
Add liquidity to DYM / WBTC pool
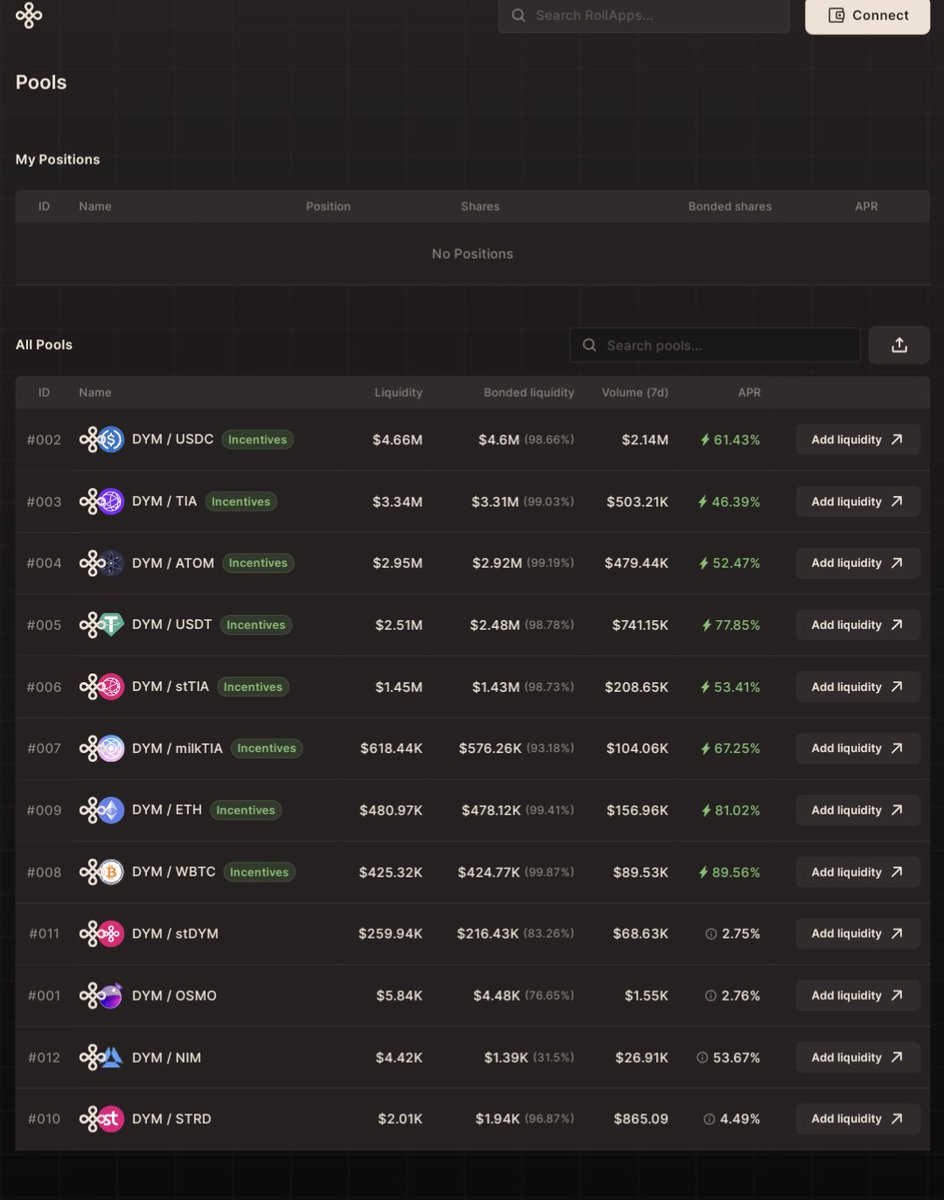858,872
